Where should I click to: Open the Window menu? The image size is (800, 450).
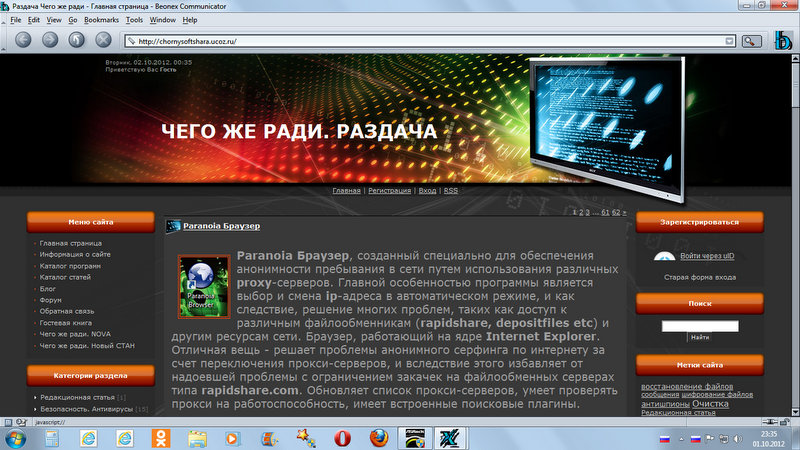[x=162, y=20]
